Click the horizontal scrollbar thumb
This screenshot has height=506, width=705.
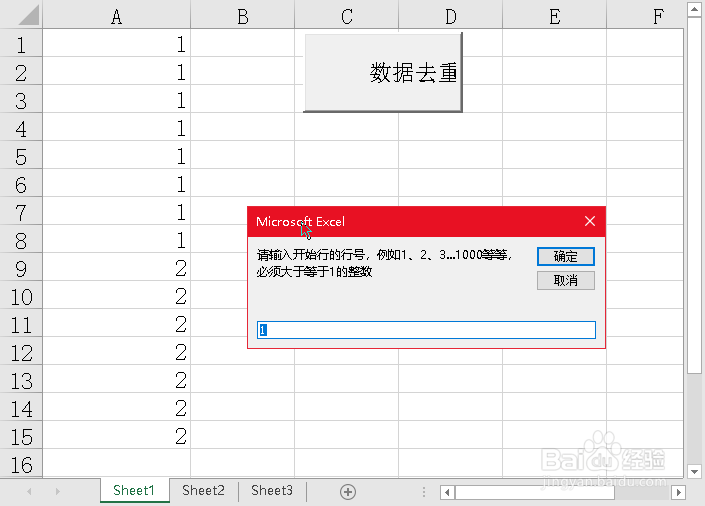pyautogui.click(x=535, y=492)
